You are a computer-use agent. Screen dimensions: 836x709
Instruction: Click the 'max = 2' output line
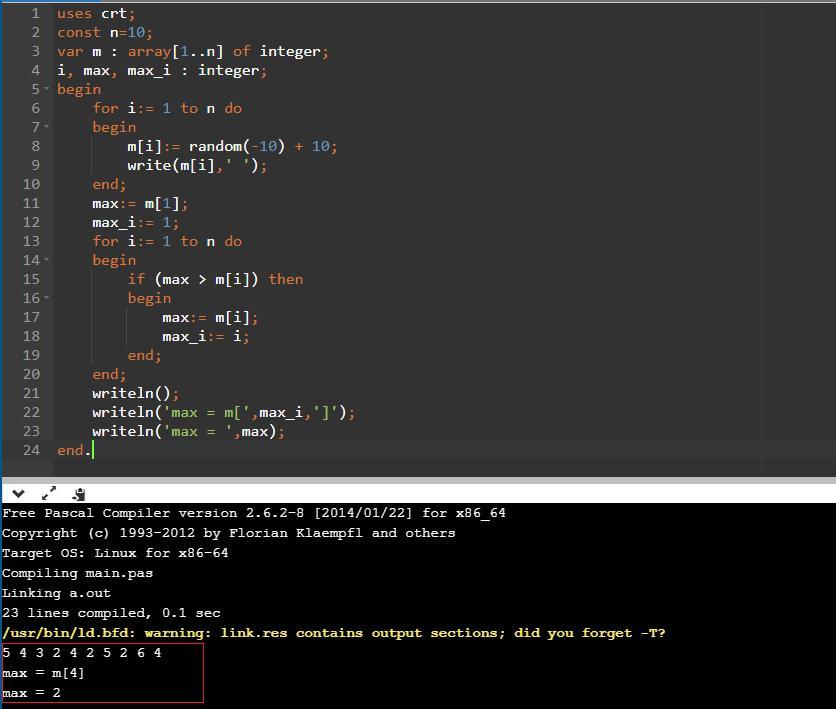click(31, 693)
